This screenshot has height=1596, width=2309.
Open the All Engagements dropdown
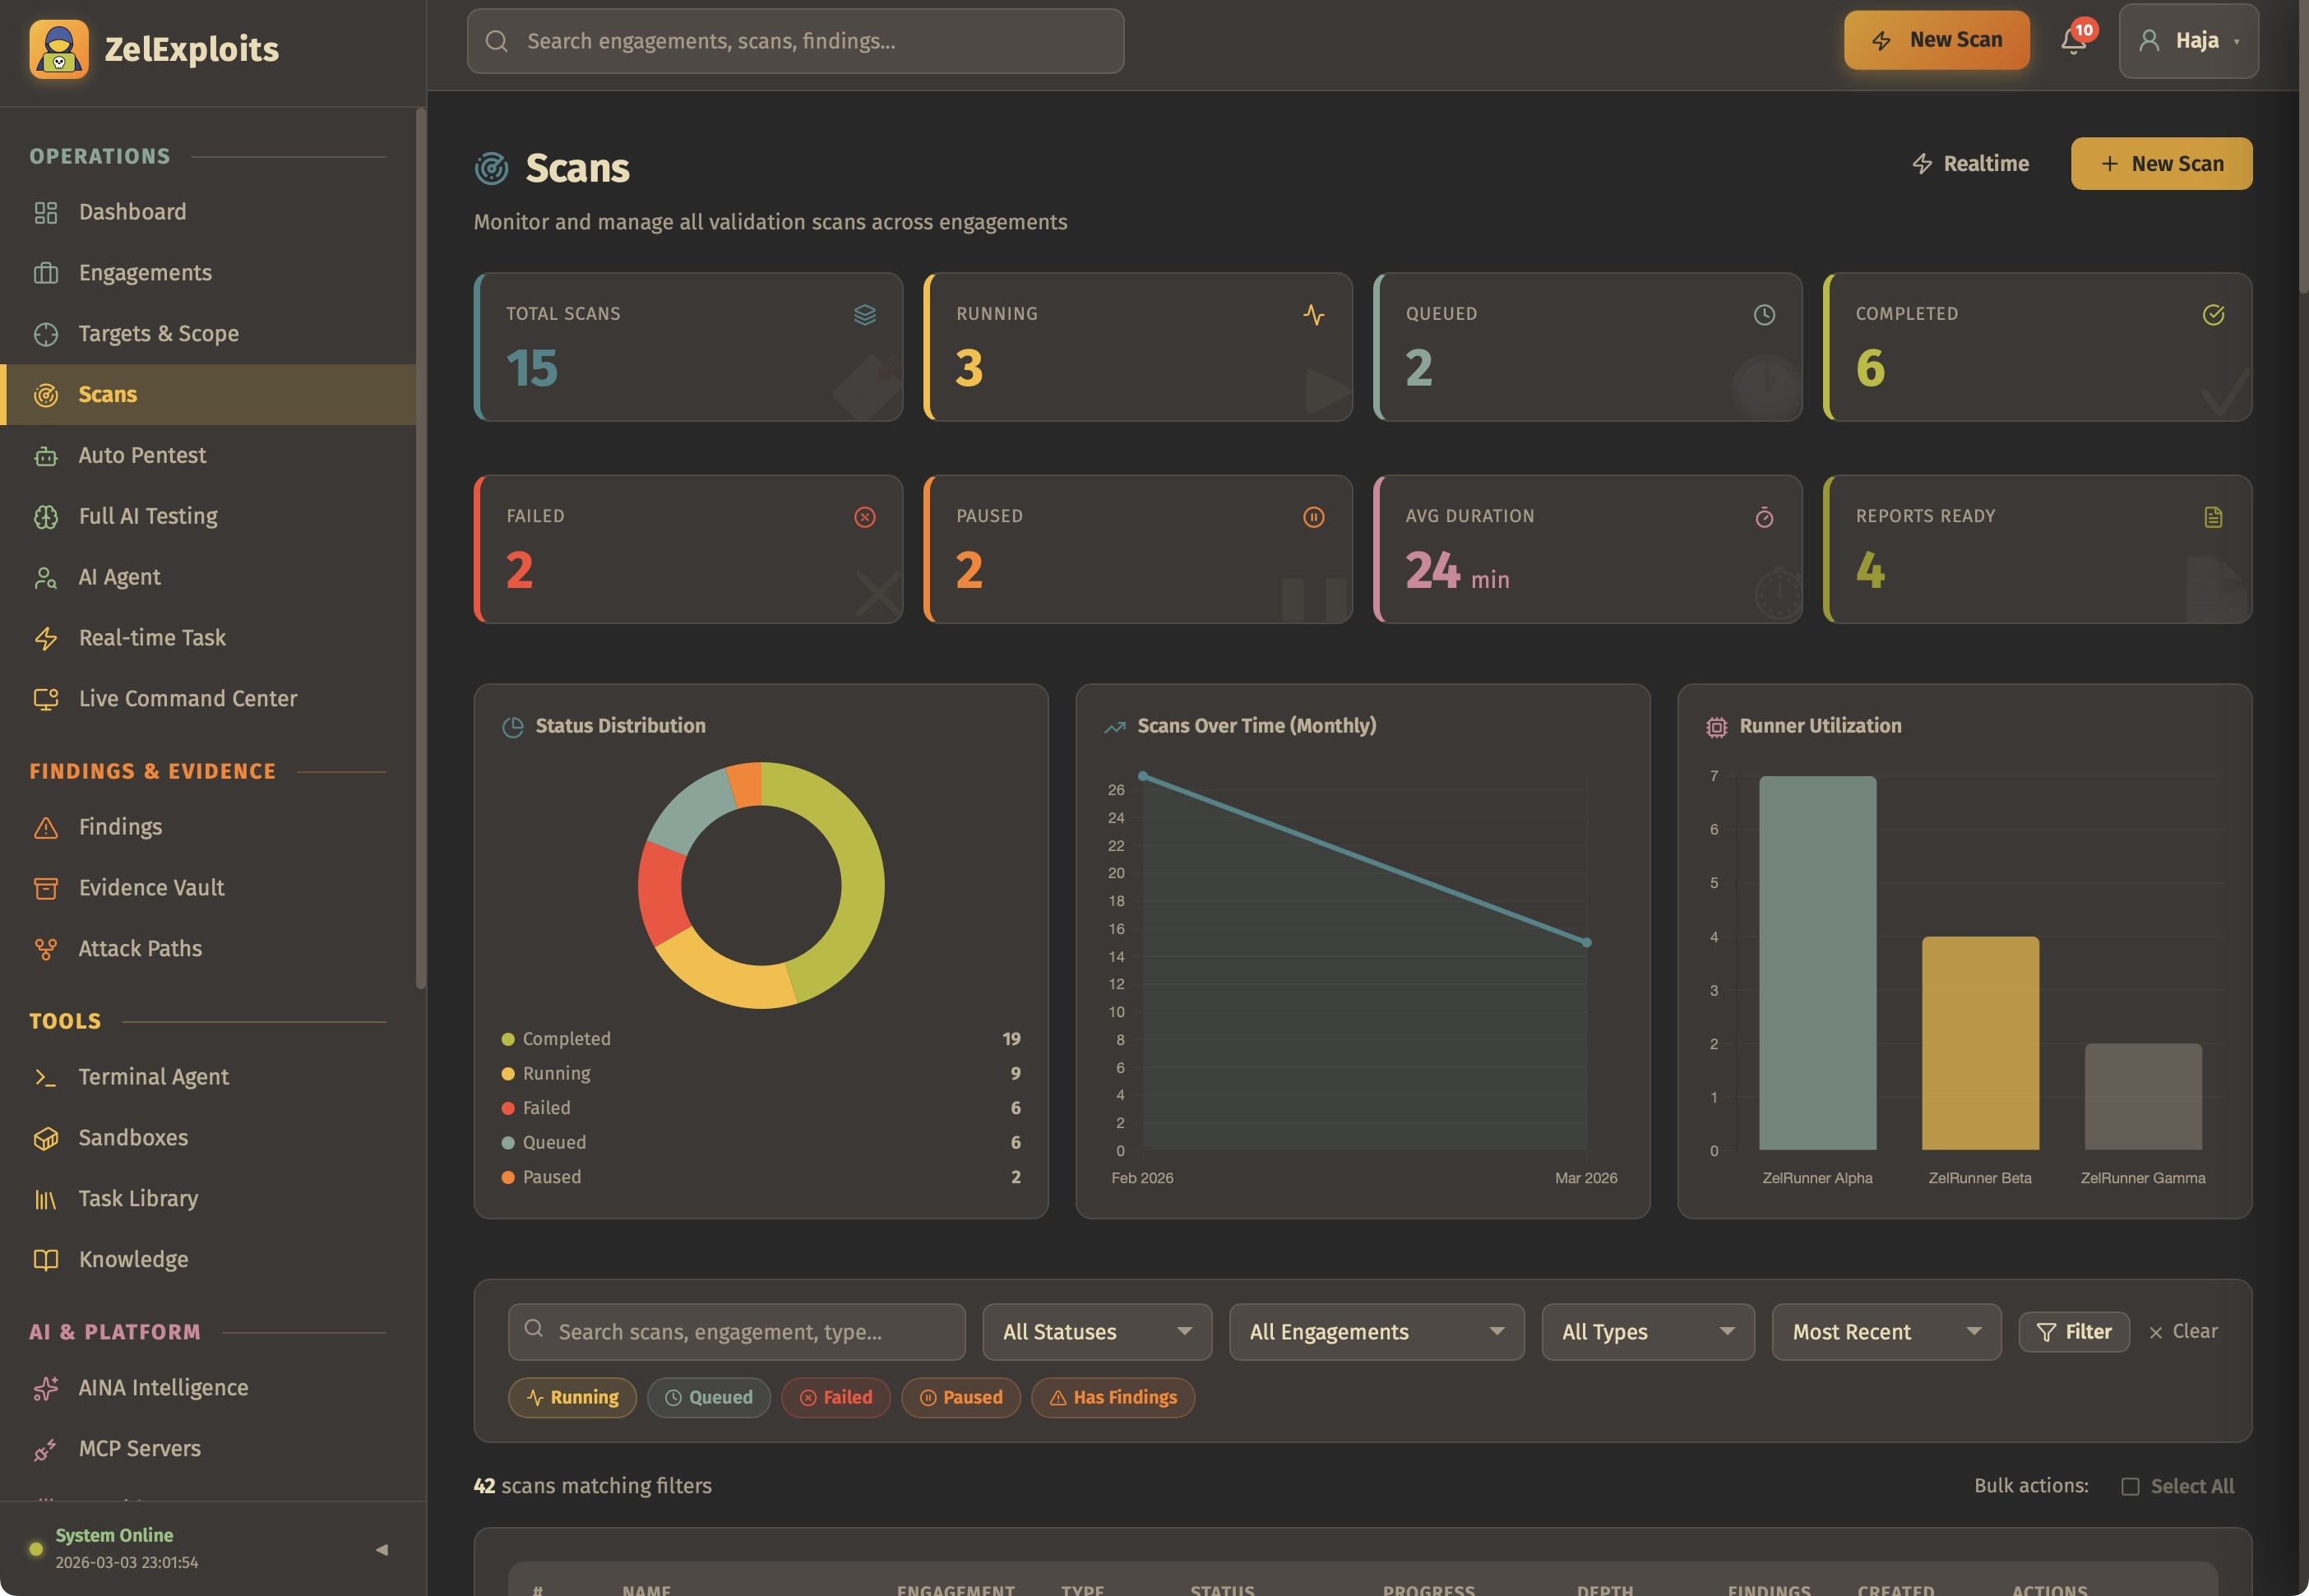tap(1376, 1331)
